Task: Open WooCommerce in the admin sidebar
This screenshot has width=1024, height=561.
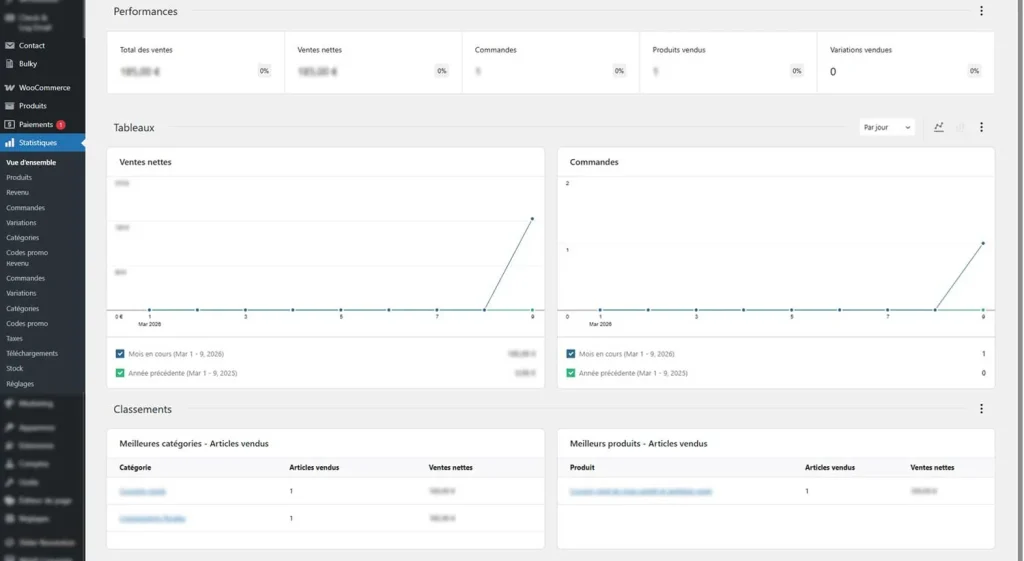Action: pyautogui.click(x=44, y=88)
